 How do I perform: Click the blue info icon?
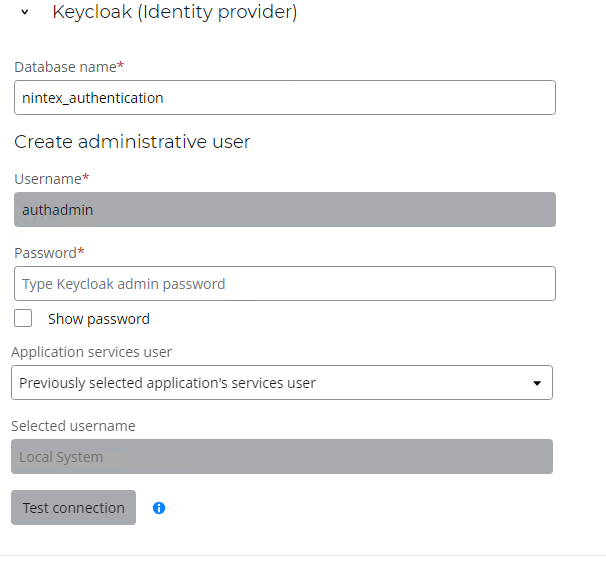(159, 508)
